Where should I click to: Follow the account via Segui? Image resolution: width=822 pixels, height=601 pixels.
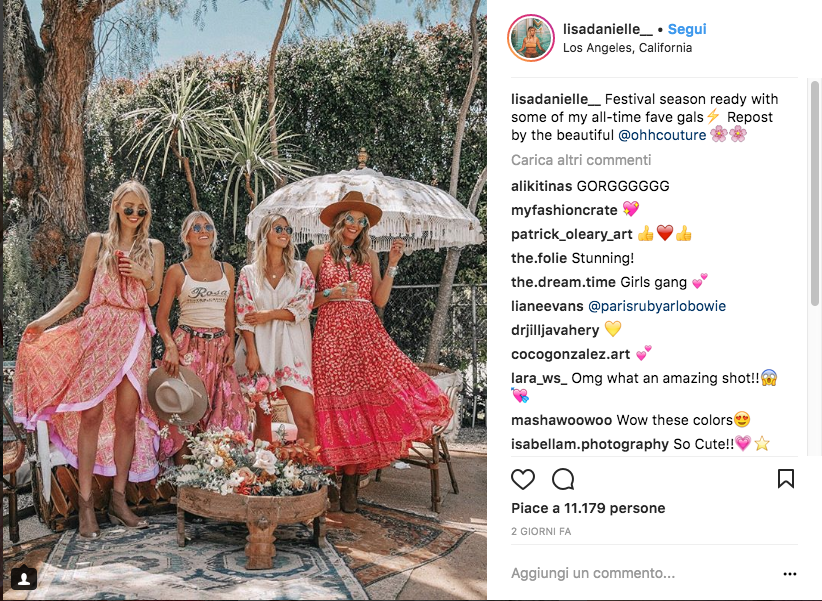coord(687,29)
